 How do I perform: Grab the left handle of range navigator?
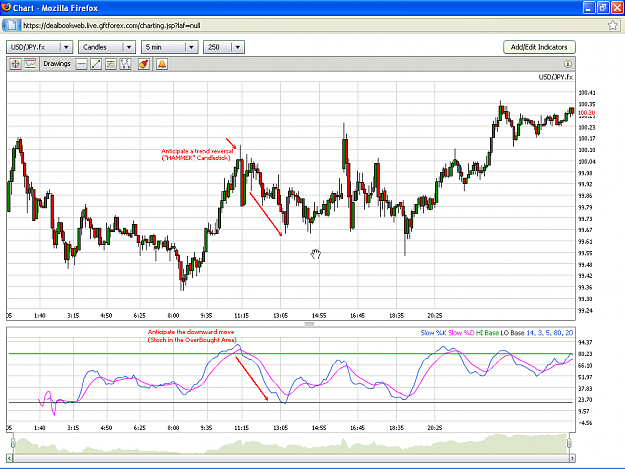13,443
